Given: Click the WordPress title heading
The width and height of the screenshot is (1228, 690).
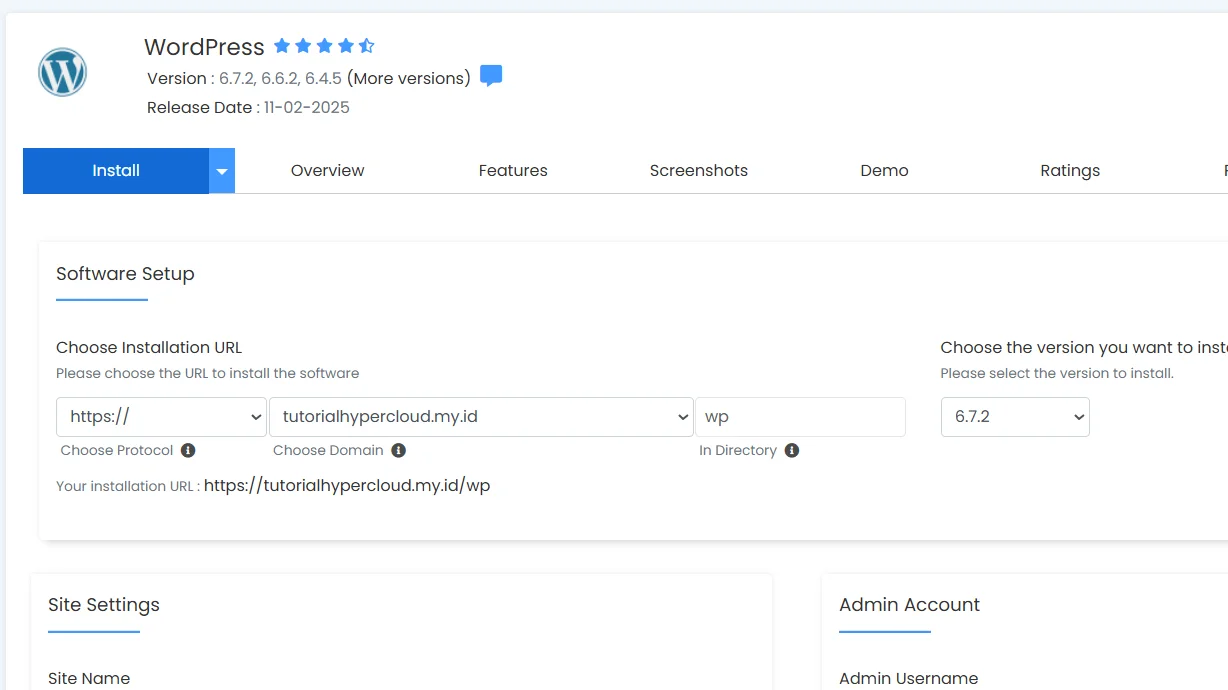Looking at the screenshot, I should [204, 47].
